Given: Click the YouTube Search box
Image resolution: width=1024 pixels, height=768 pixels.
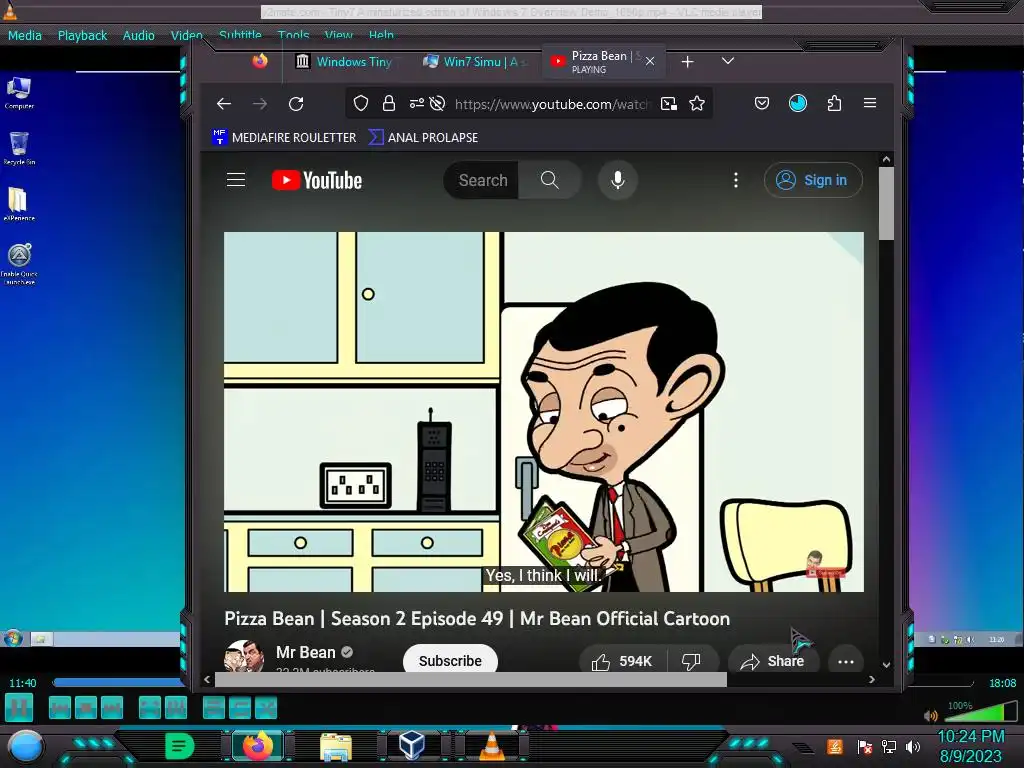Looking at the screenshot, I should pos(482,180).
